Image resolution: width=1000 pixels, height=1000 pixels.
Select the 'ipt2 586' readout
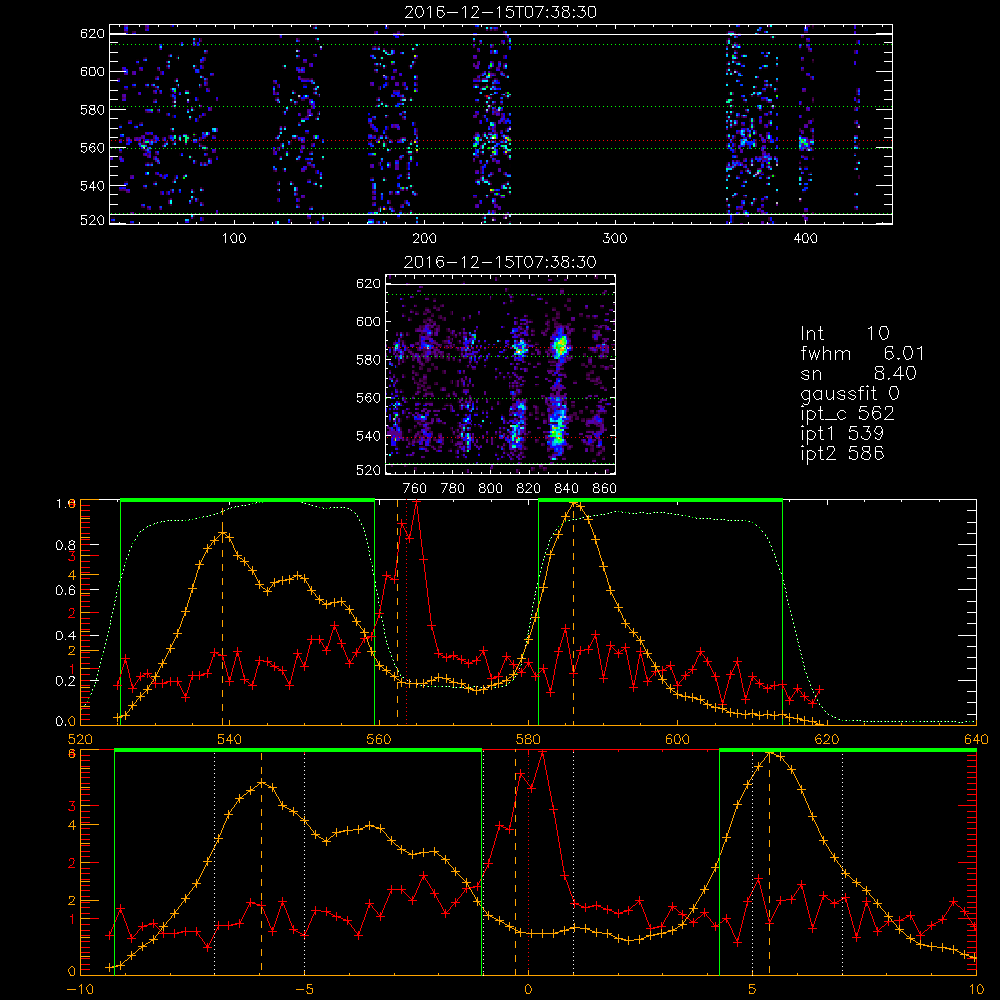[x=842, y=453]
